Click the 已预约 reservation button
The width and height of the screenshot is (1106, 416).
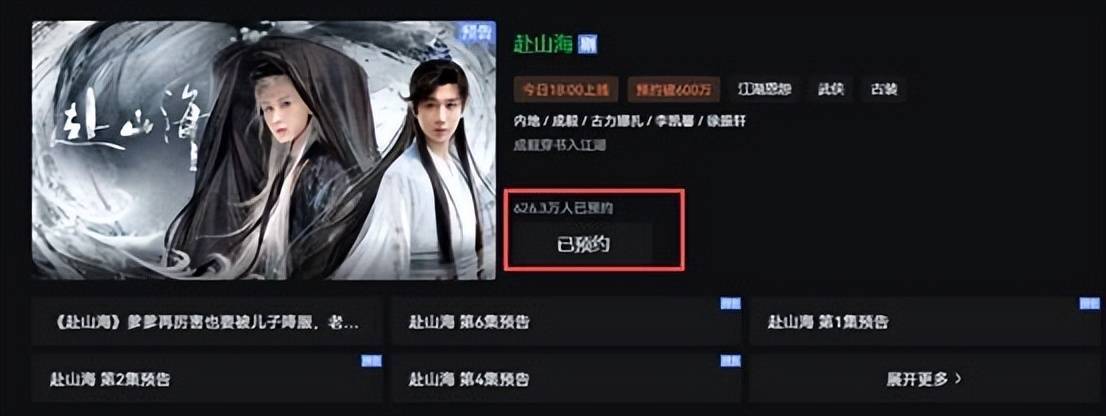[583, 245]
